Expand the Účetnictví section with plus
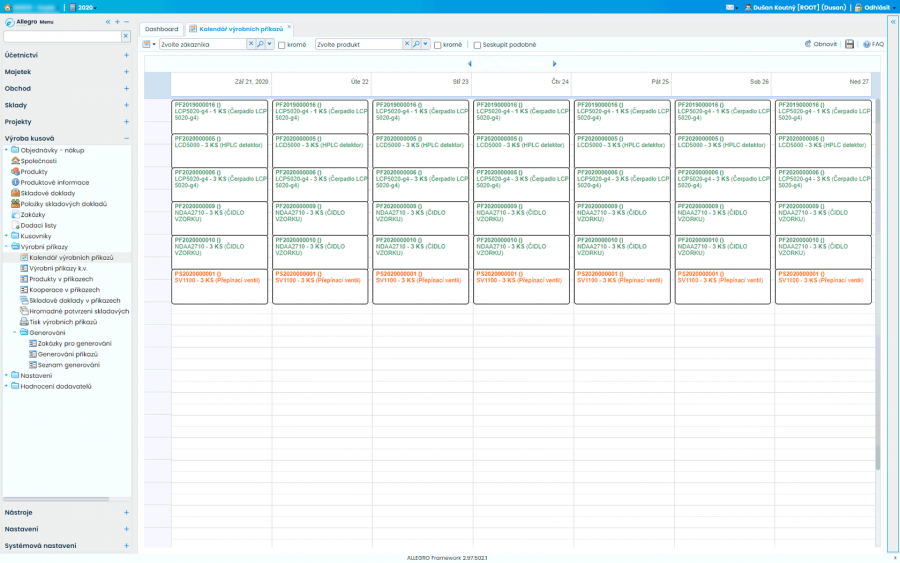 [126, 55]
